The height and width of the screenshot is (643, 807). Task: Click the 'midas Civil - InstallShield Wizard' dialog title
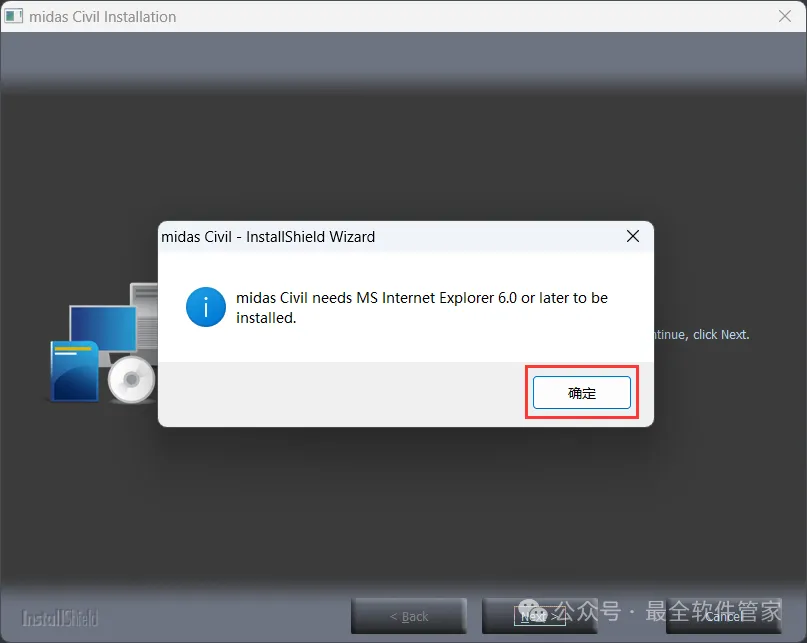[x=268, y=237]
